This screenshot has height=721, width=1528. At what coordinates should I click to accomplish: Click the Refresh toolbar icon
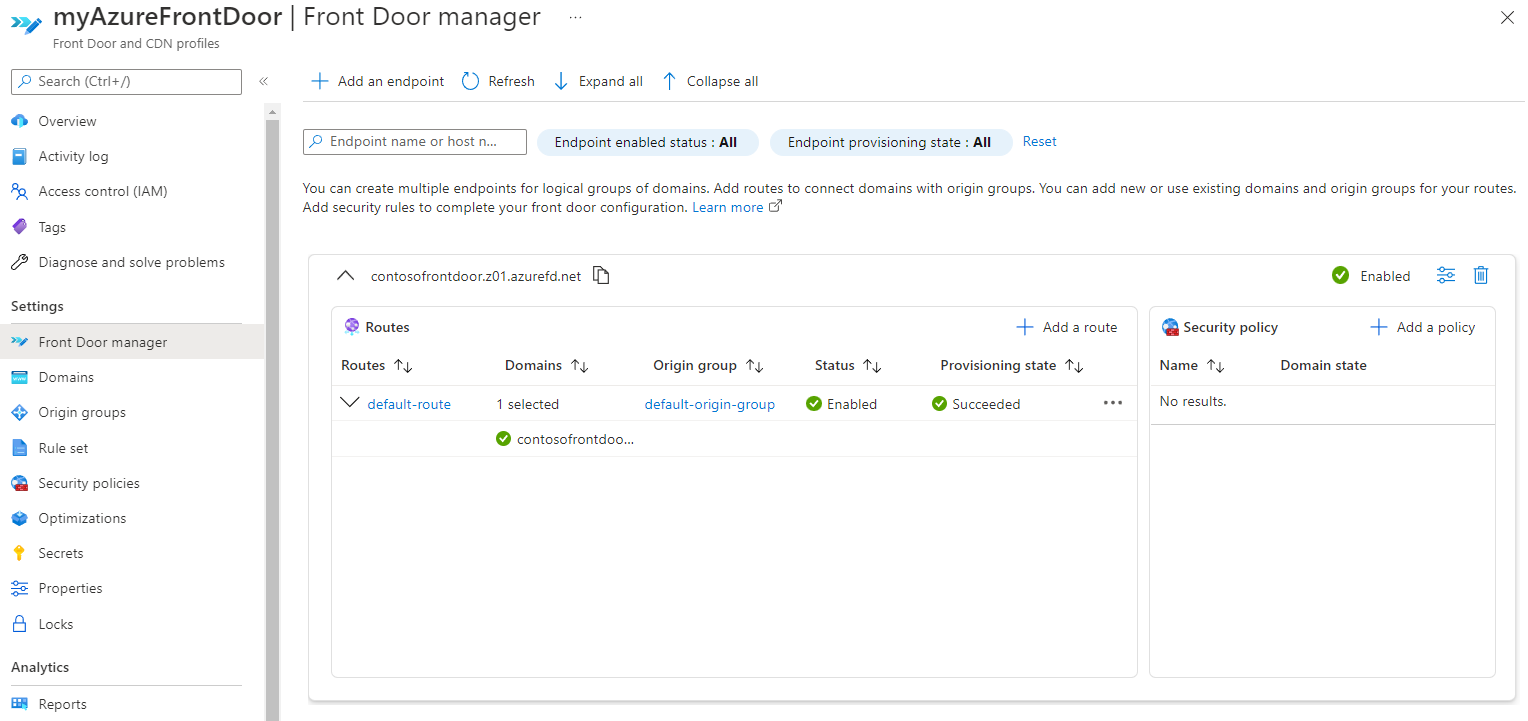(471, 81)
